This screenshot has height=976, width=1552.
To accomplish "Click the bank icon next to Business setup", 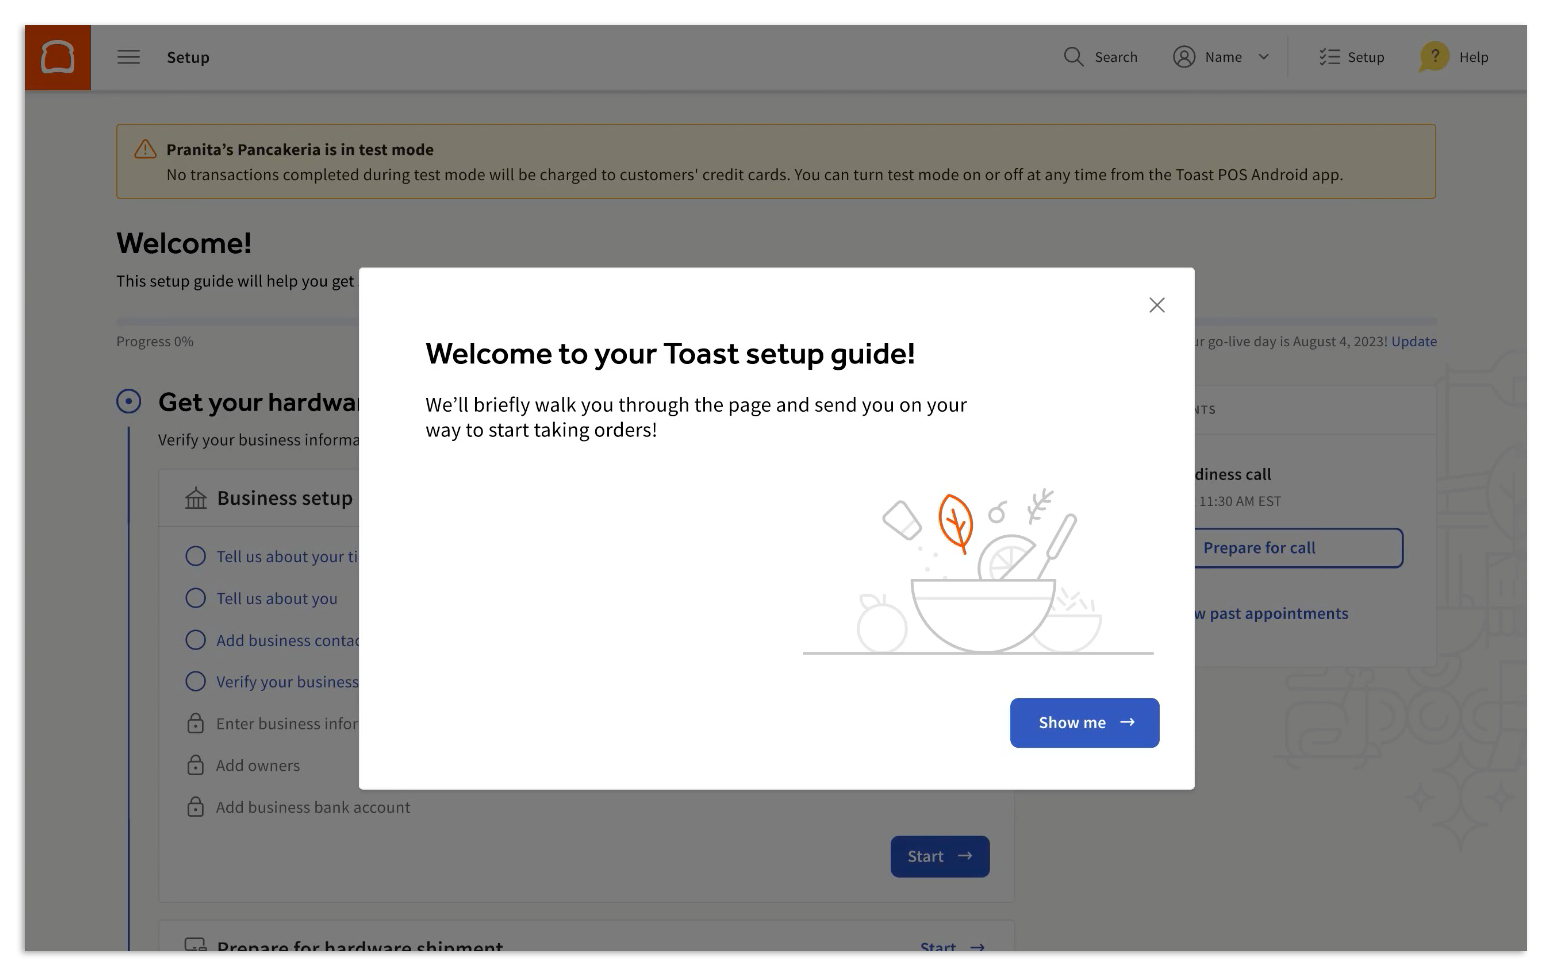I will 194,497.
